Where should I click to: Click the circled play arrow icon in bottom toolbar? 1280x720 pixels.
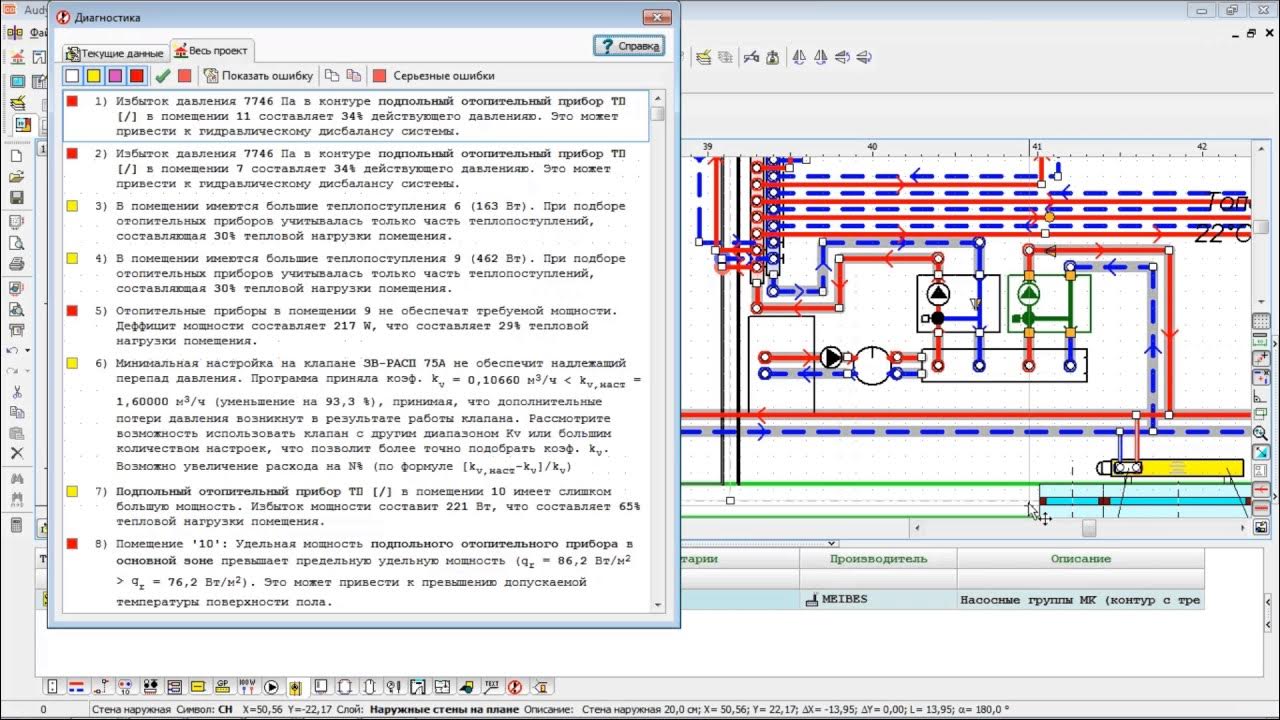271,687
